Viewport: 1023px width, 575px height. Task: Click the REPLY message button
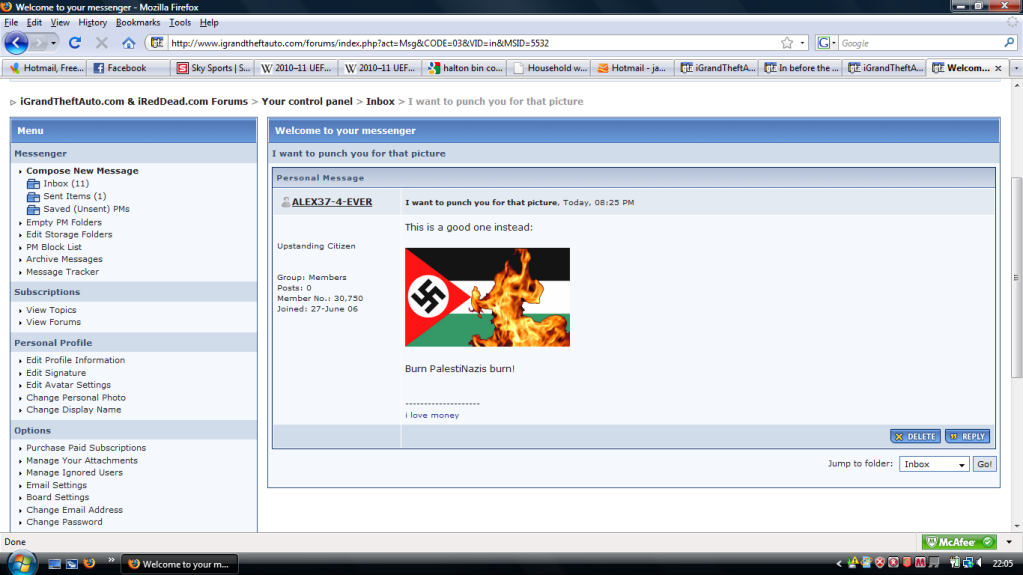tap(968, 437)
